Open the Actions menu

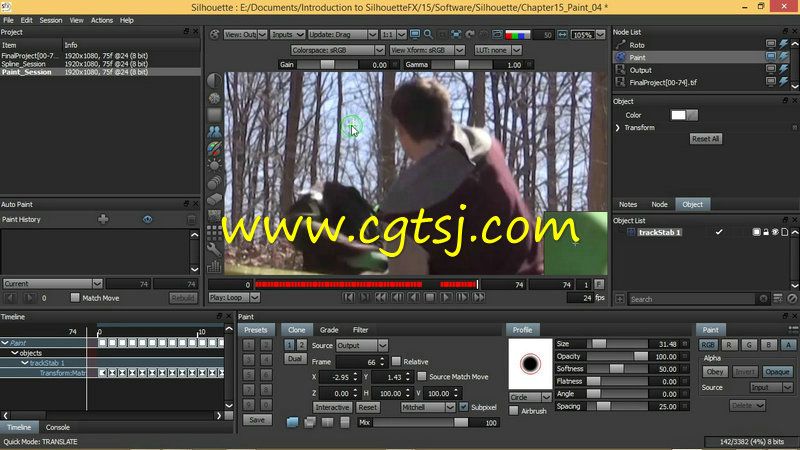(102, 20)
